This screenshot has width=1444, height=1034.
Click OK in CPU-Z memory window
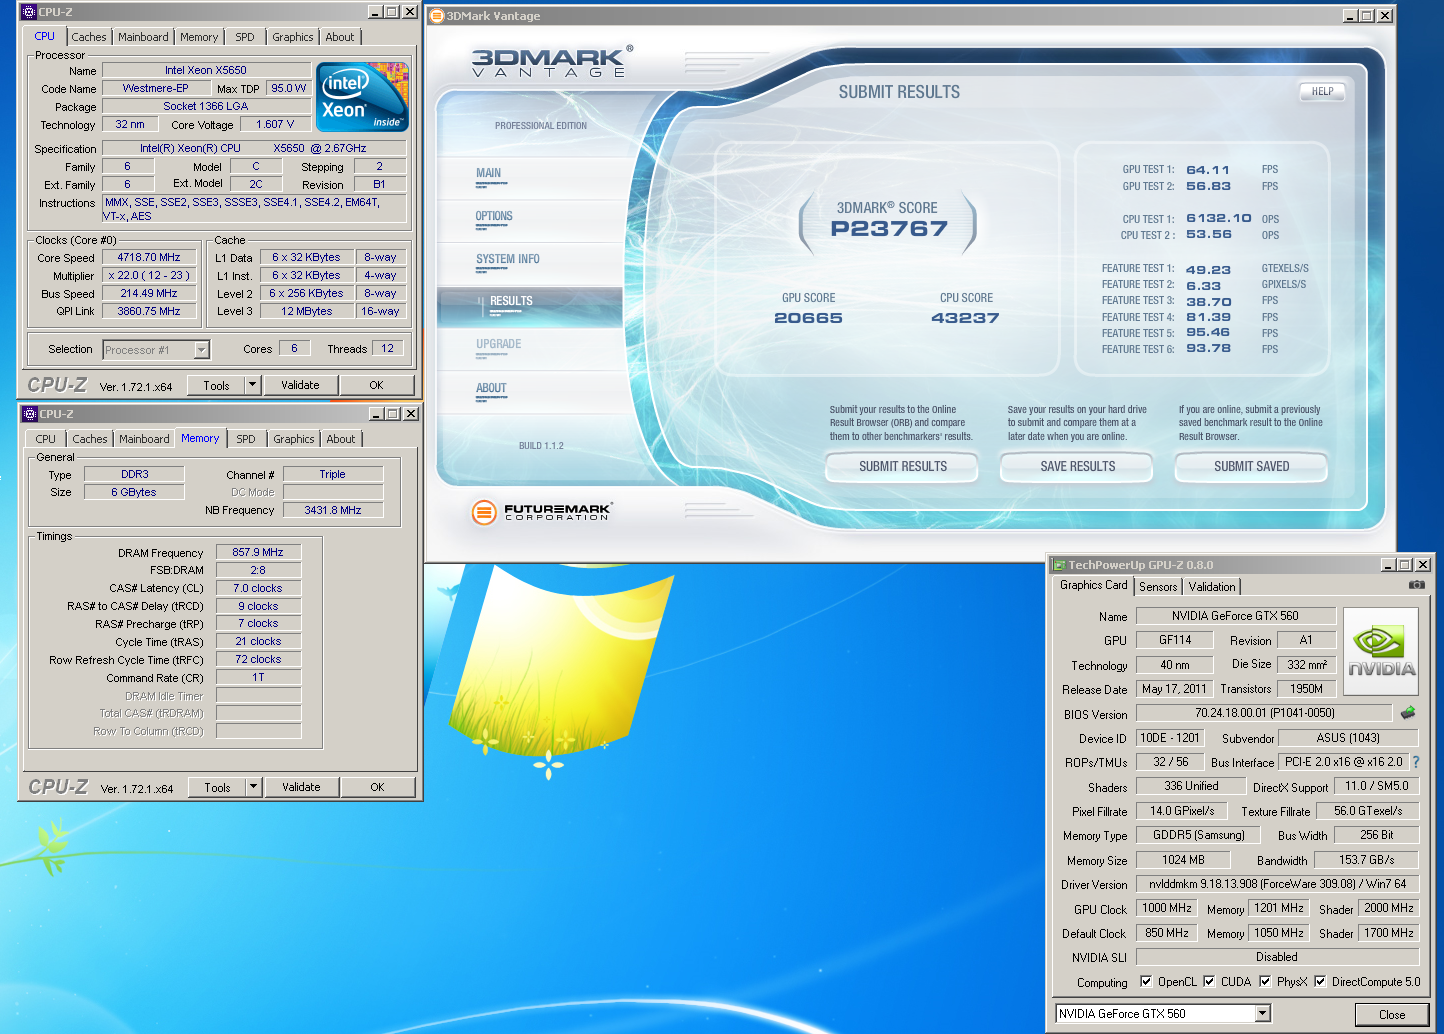[x=377, y=787]
